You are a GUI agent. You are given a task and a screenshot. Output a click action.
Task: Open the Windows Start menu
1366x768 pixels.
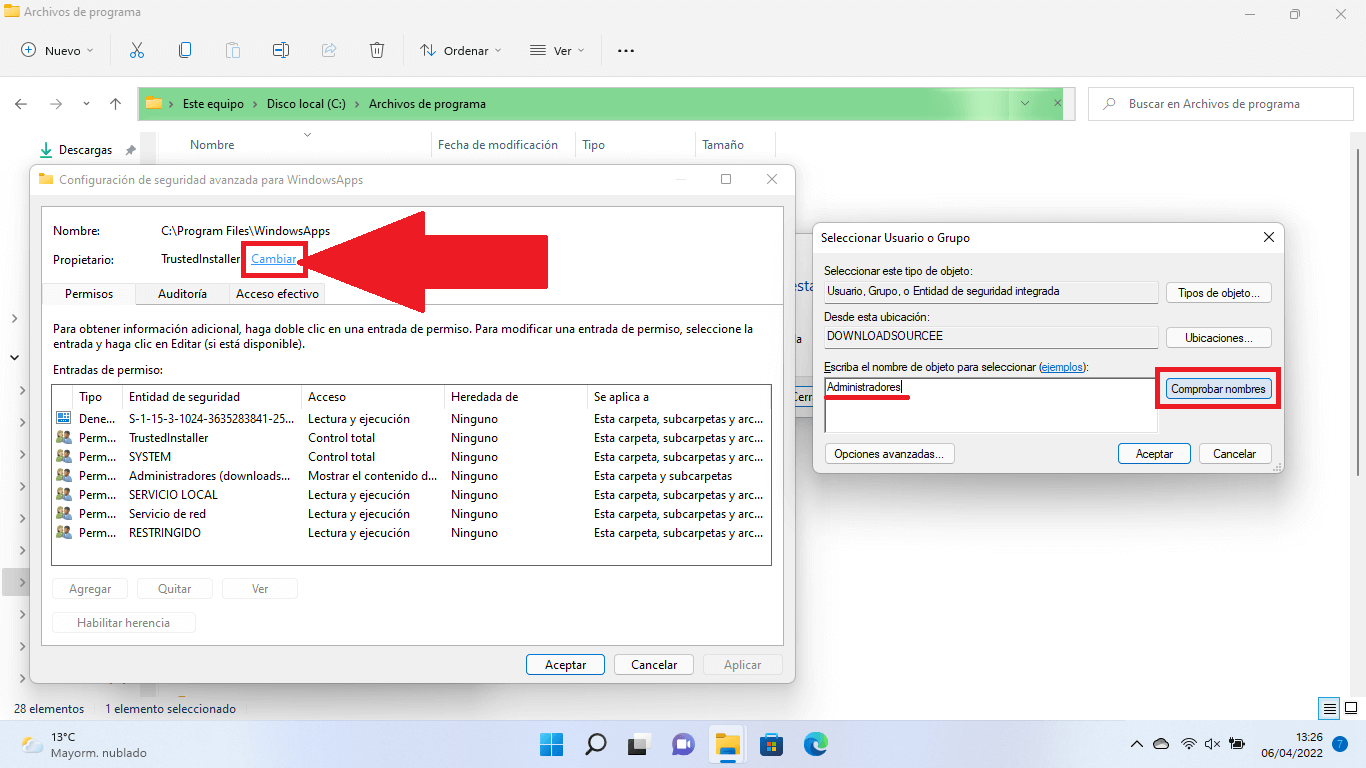552,744
